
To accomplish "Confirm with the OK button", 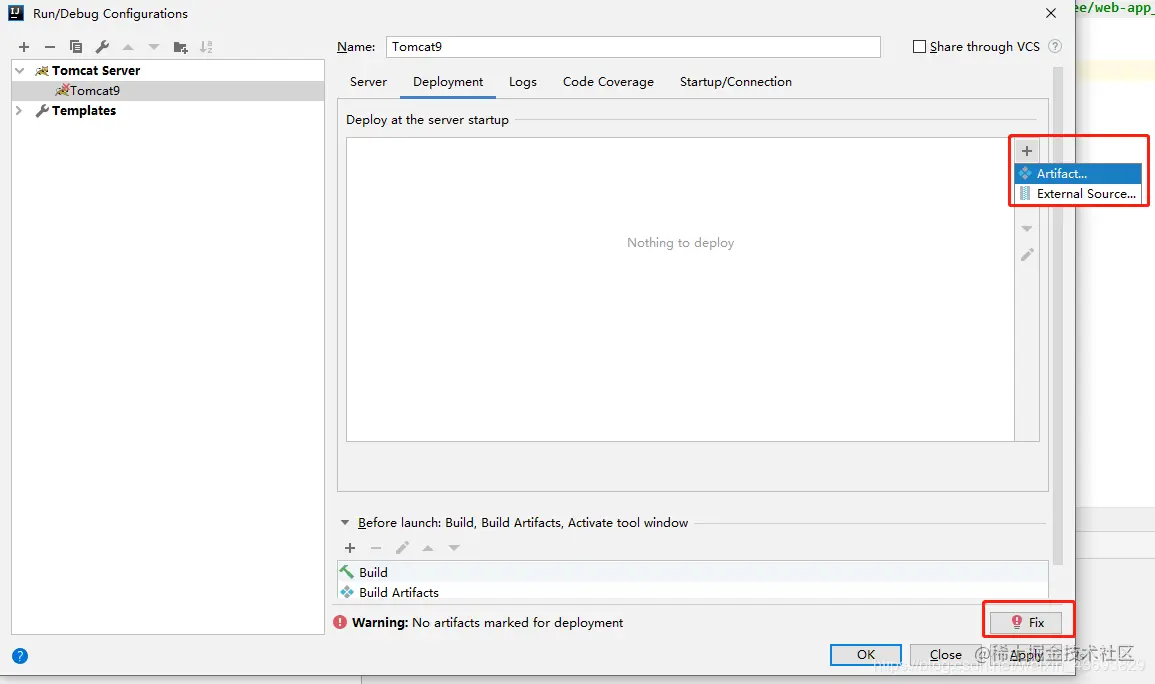I will 866,655.
